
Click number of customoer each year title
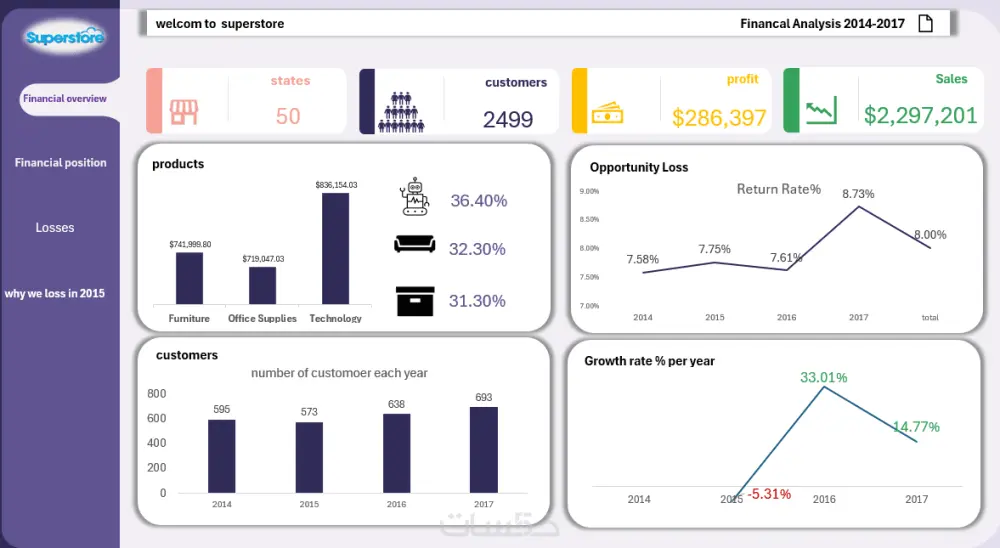pyautogui.click(x=339, y=373)
